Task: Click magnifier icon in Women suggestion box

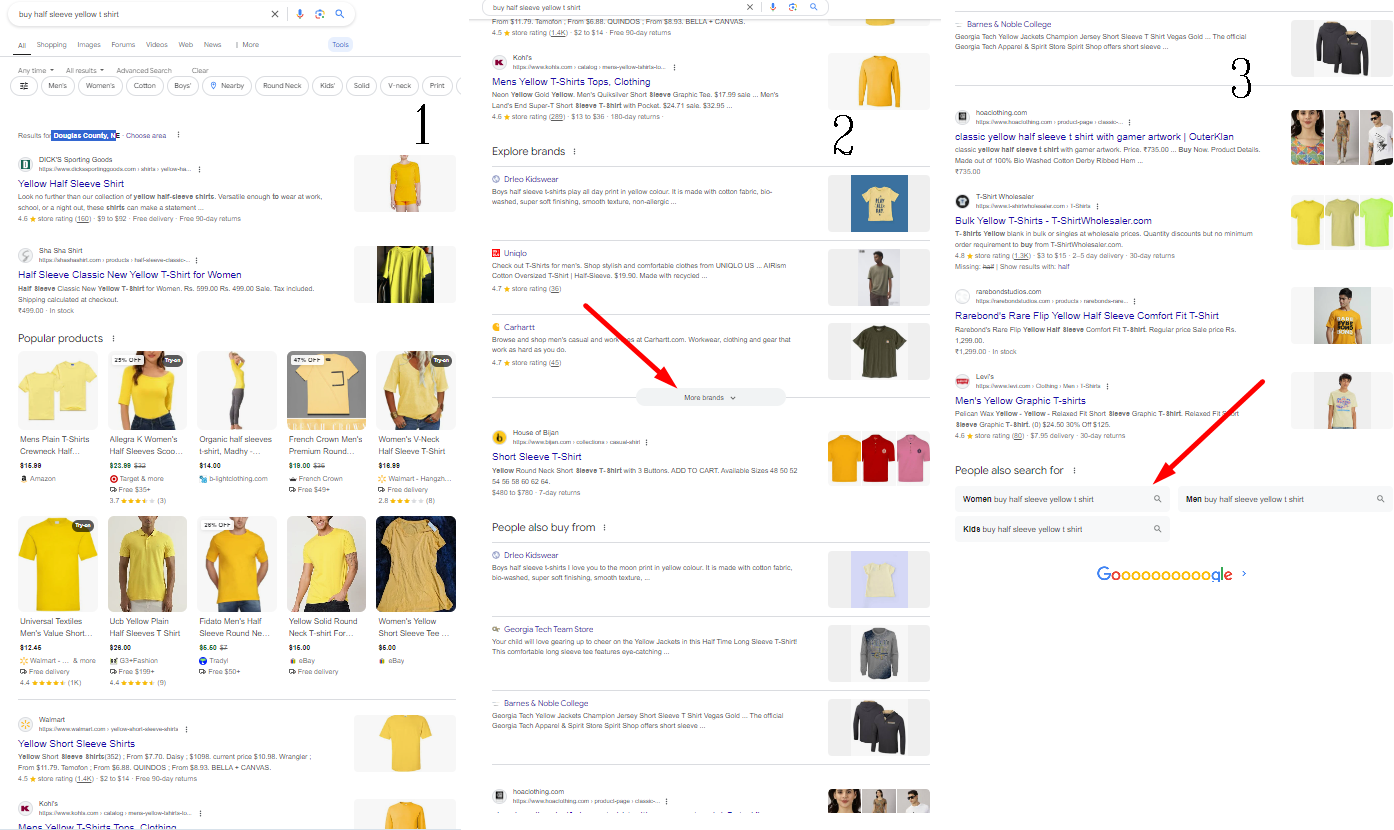Action: click(1158, 499)
